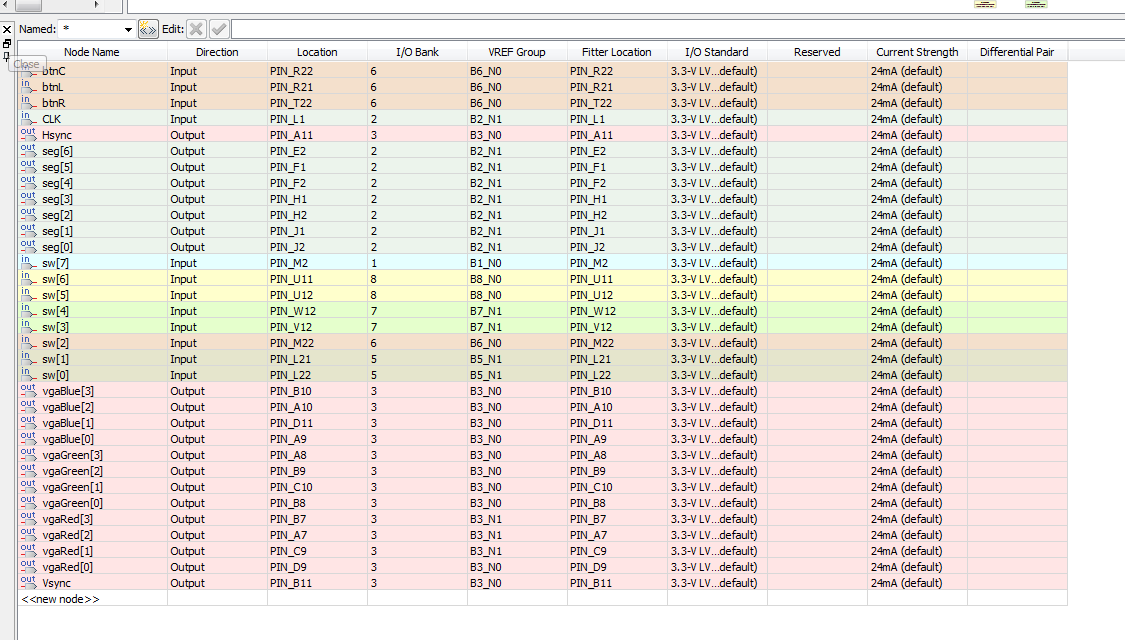Select the Direction cell for seg[1]
The width and height of the screenshot is (1125, 640).
click(217, 231)
